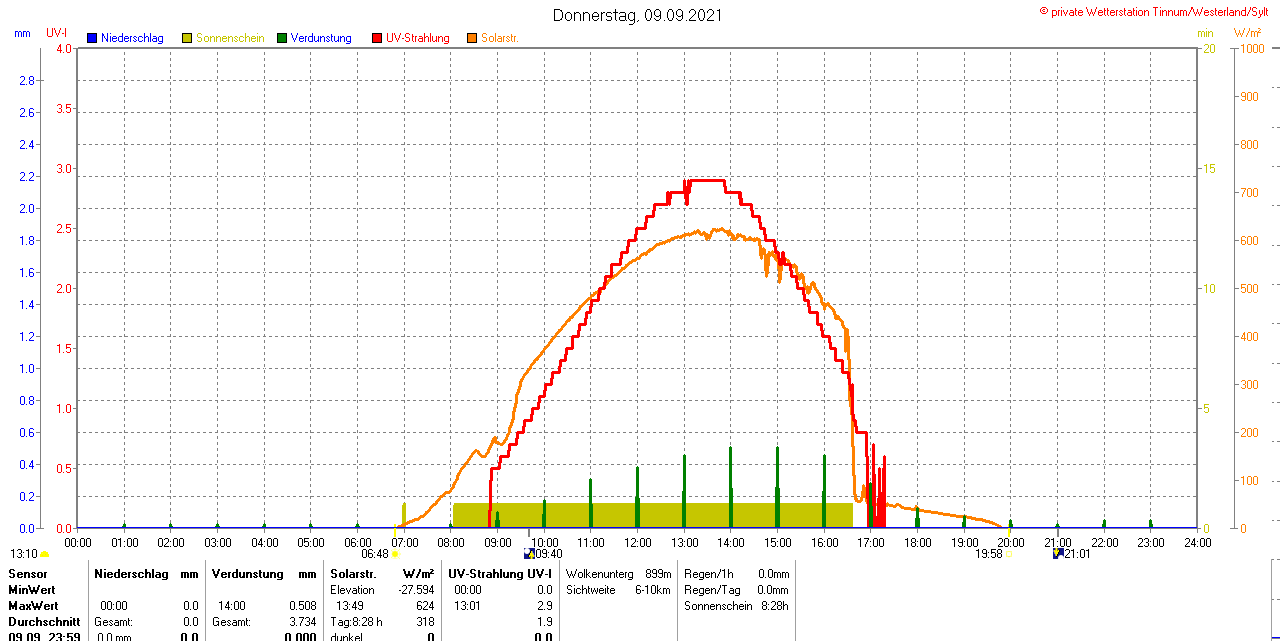This screenshot has width=1280, height=641.
Task: Click the sunrise icon at 06:48
Action: click(395, 554)
